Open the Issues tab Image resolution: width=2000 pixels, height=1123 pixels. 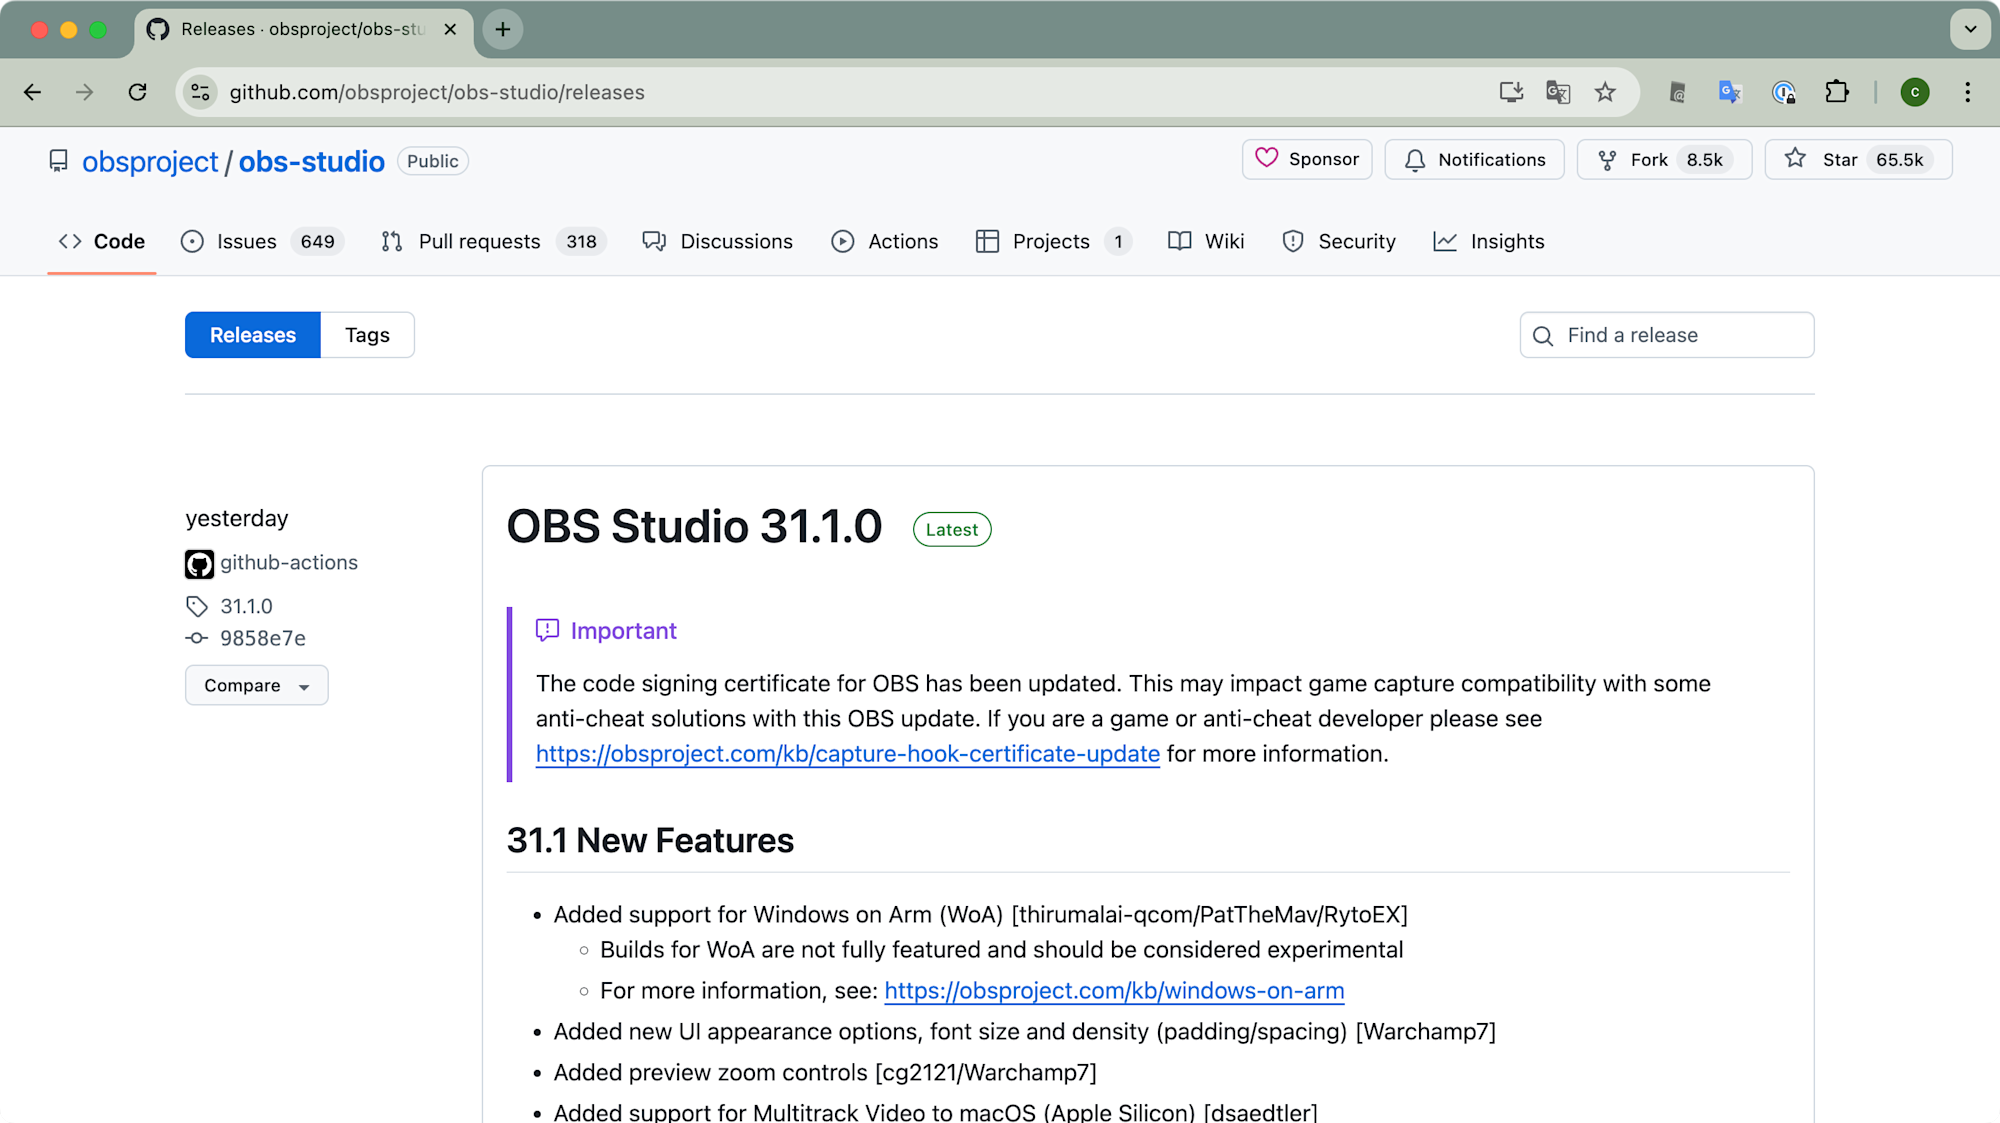(262, 241)
